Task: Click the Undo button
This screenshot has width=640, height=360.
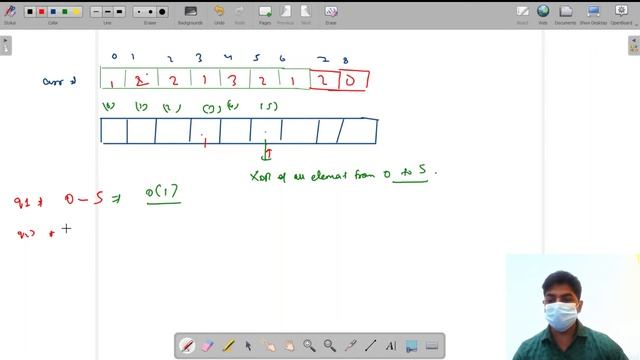Action: click(x=219, y=15)
